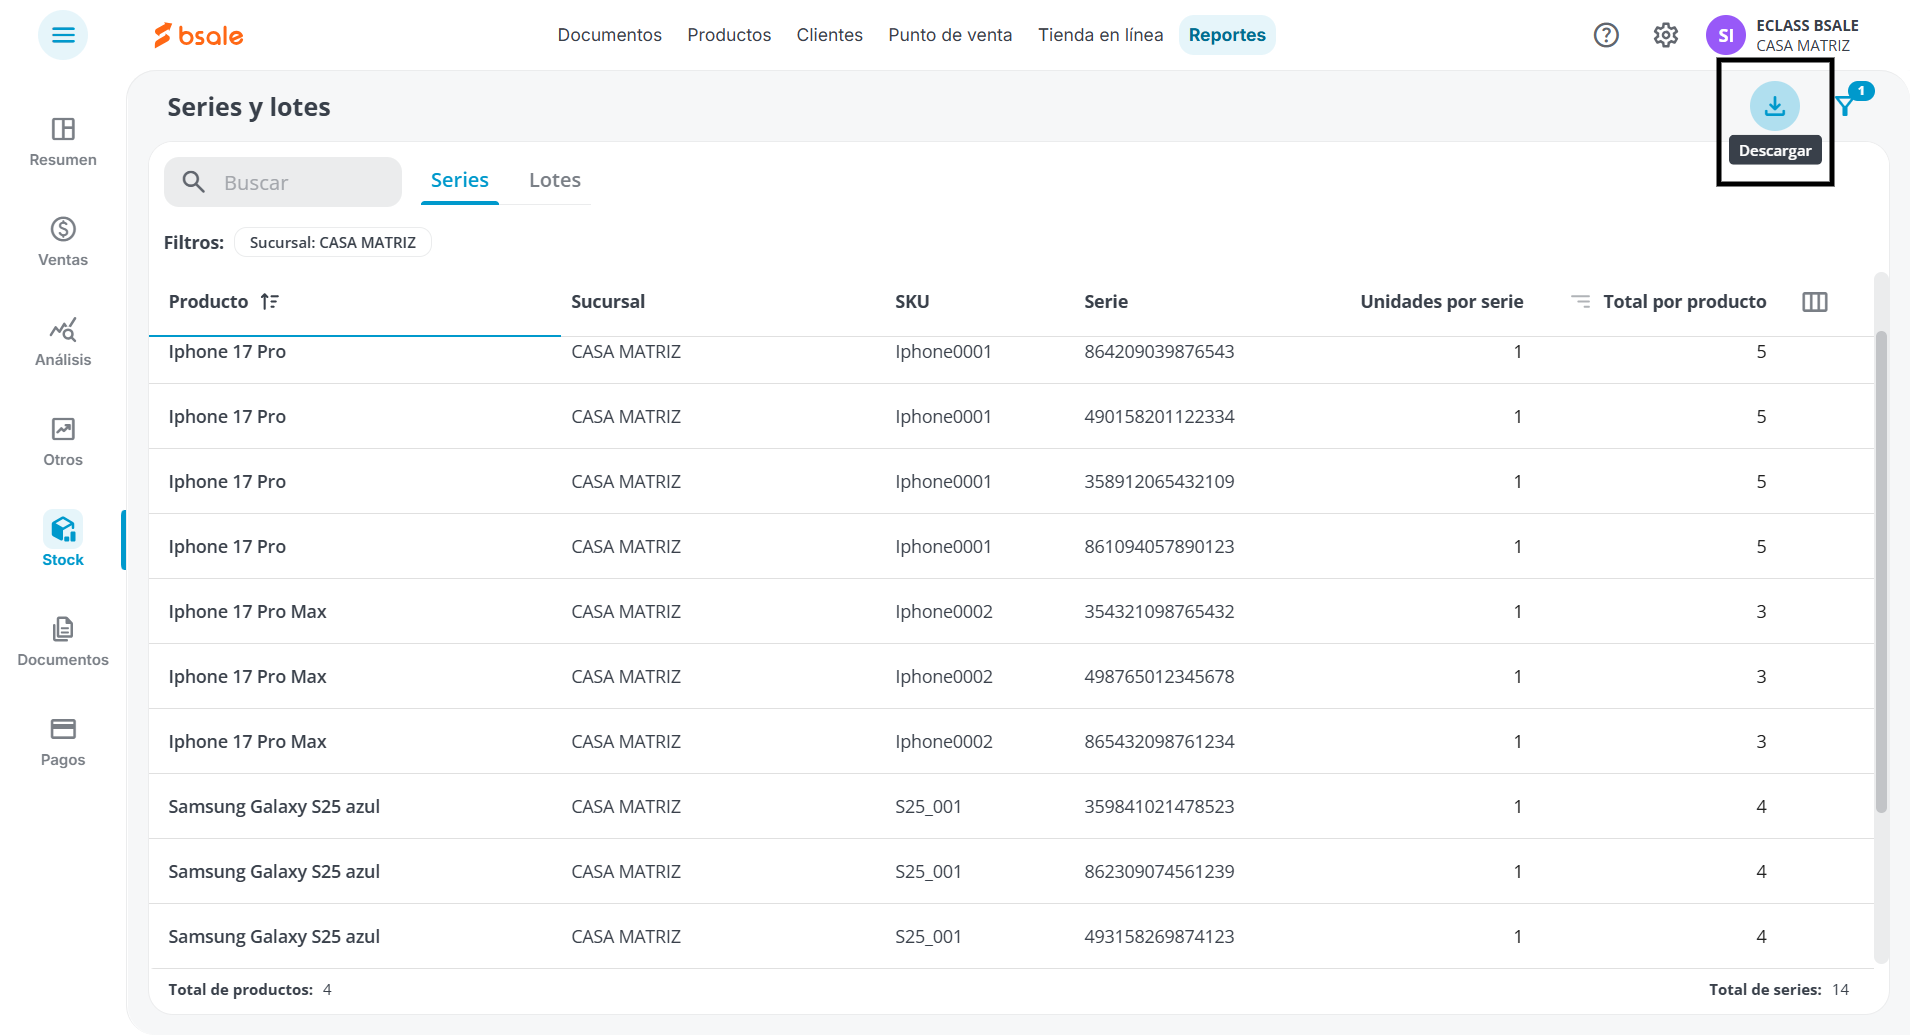
Task: Open Resumen in the sidebar
Action: click(x=63, y=141)
